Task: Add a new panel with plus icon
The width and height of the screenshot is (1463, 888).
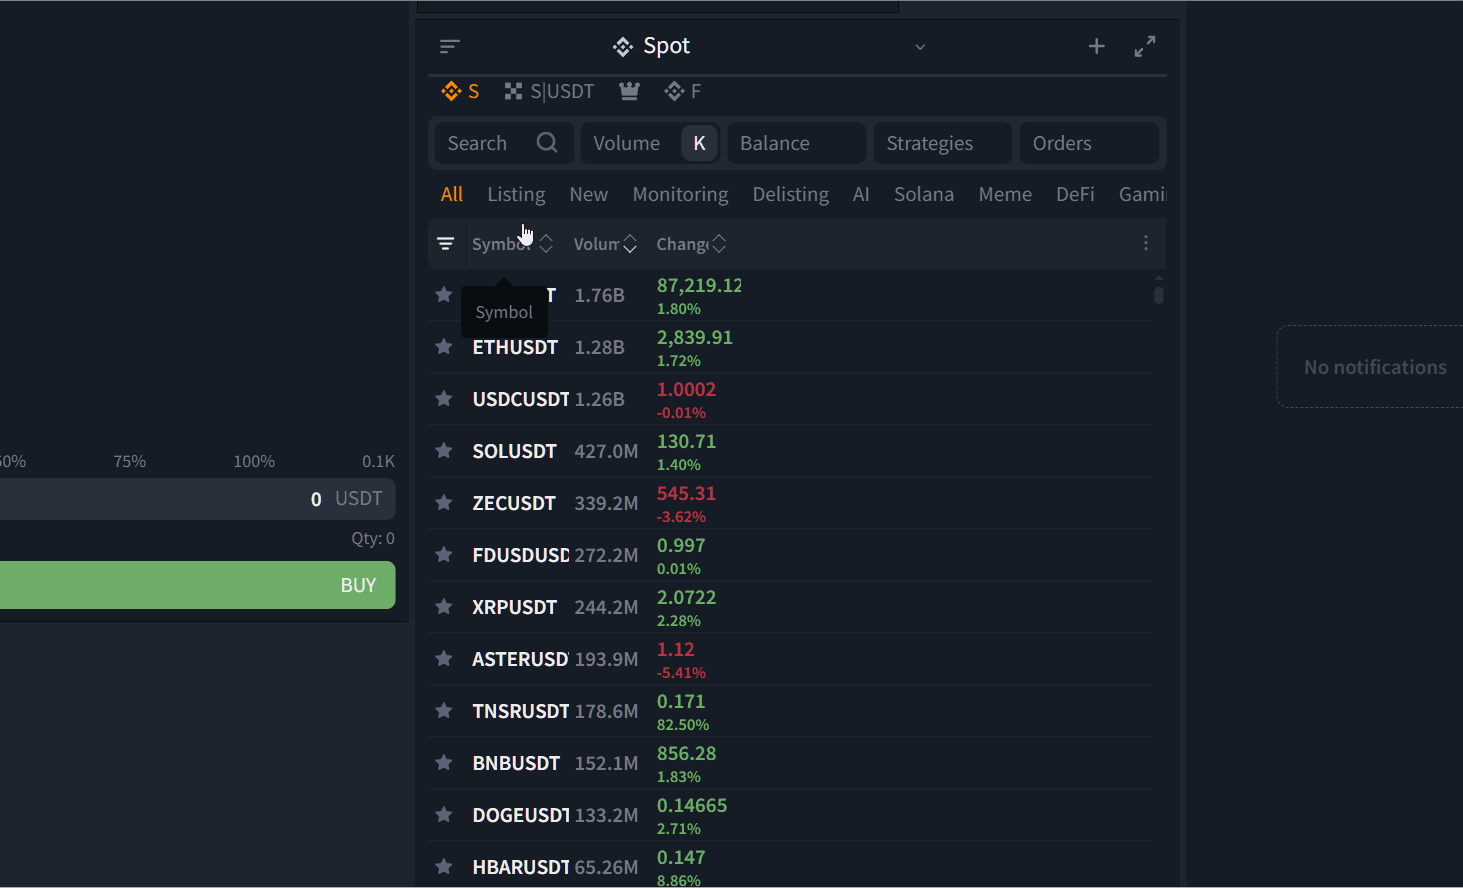Action: 1096,46
